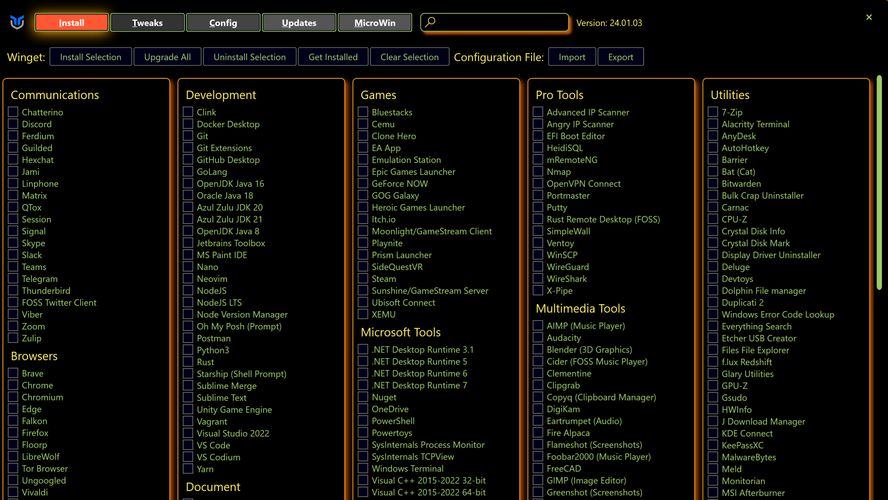
Task: Click the Powertoys label
Action: click(392, 433)
